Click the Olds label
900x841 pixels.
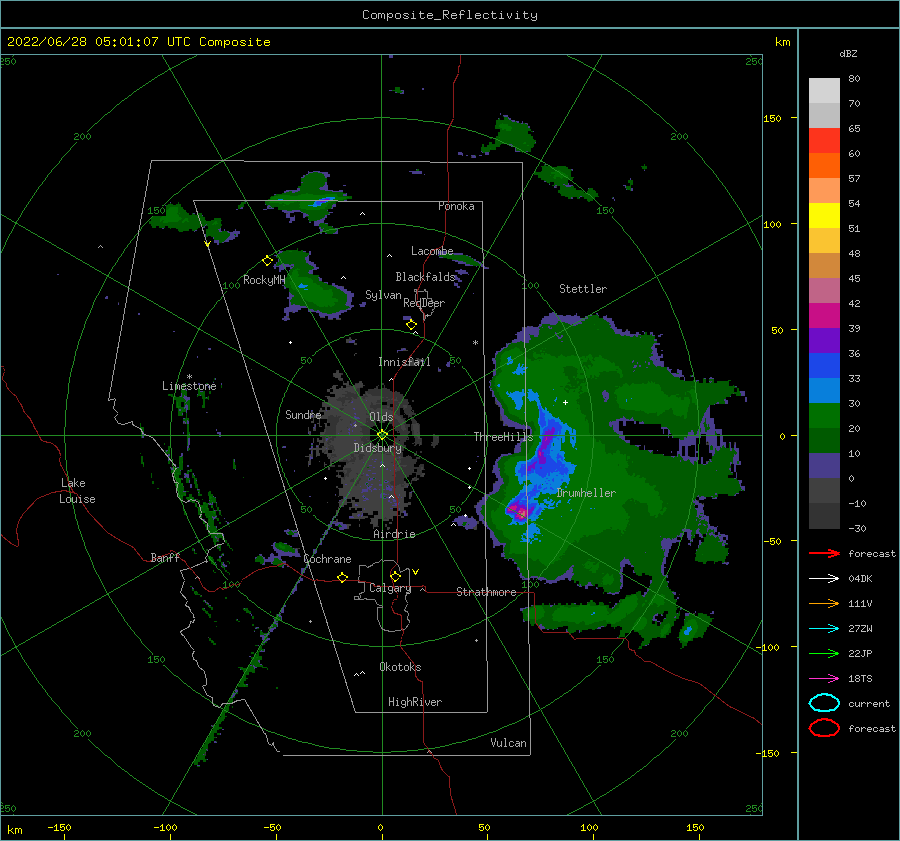381,417
